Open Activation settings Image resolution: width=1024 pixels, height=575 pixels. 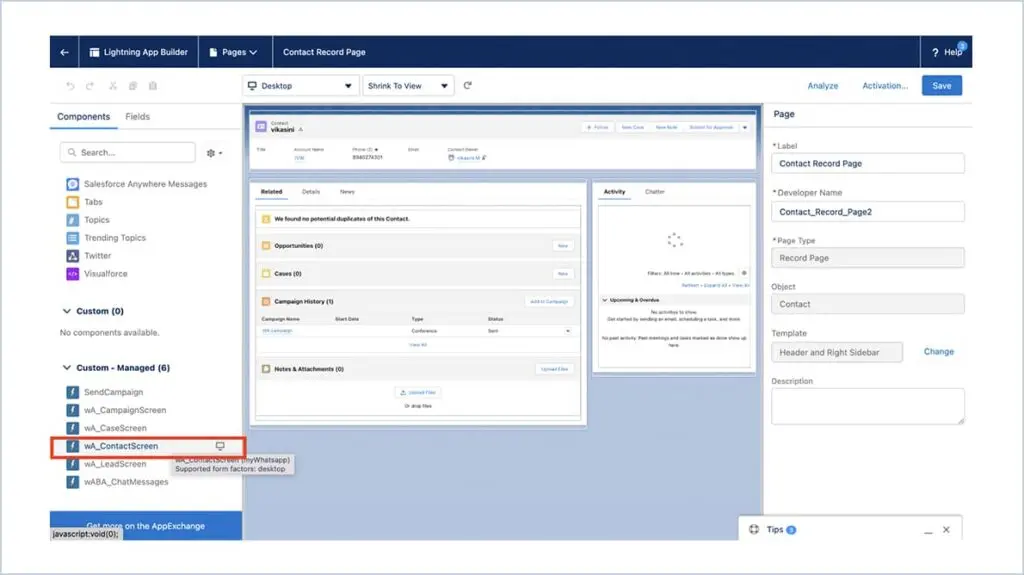[x=885, y=86]
